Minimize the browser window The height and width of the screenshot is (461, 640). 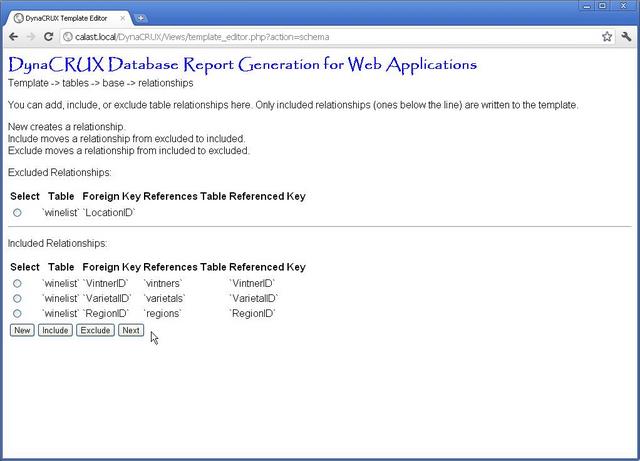[587, 6]
